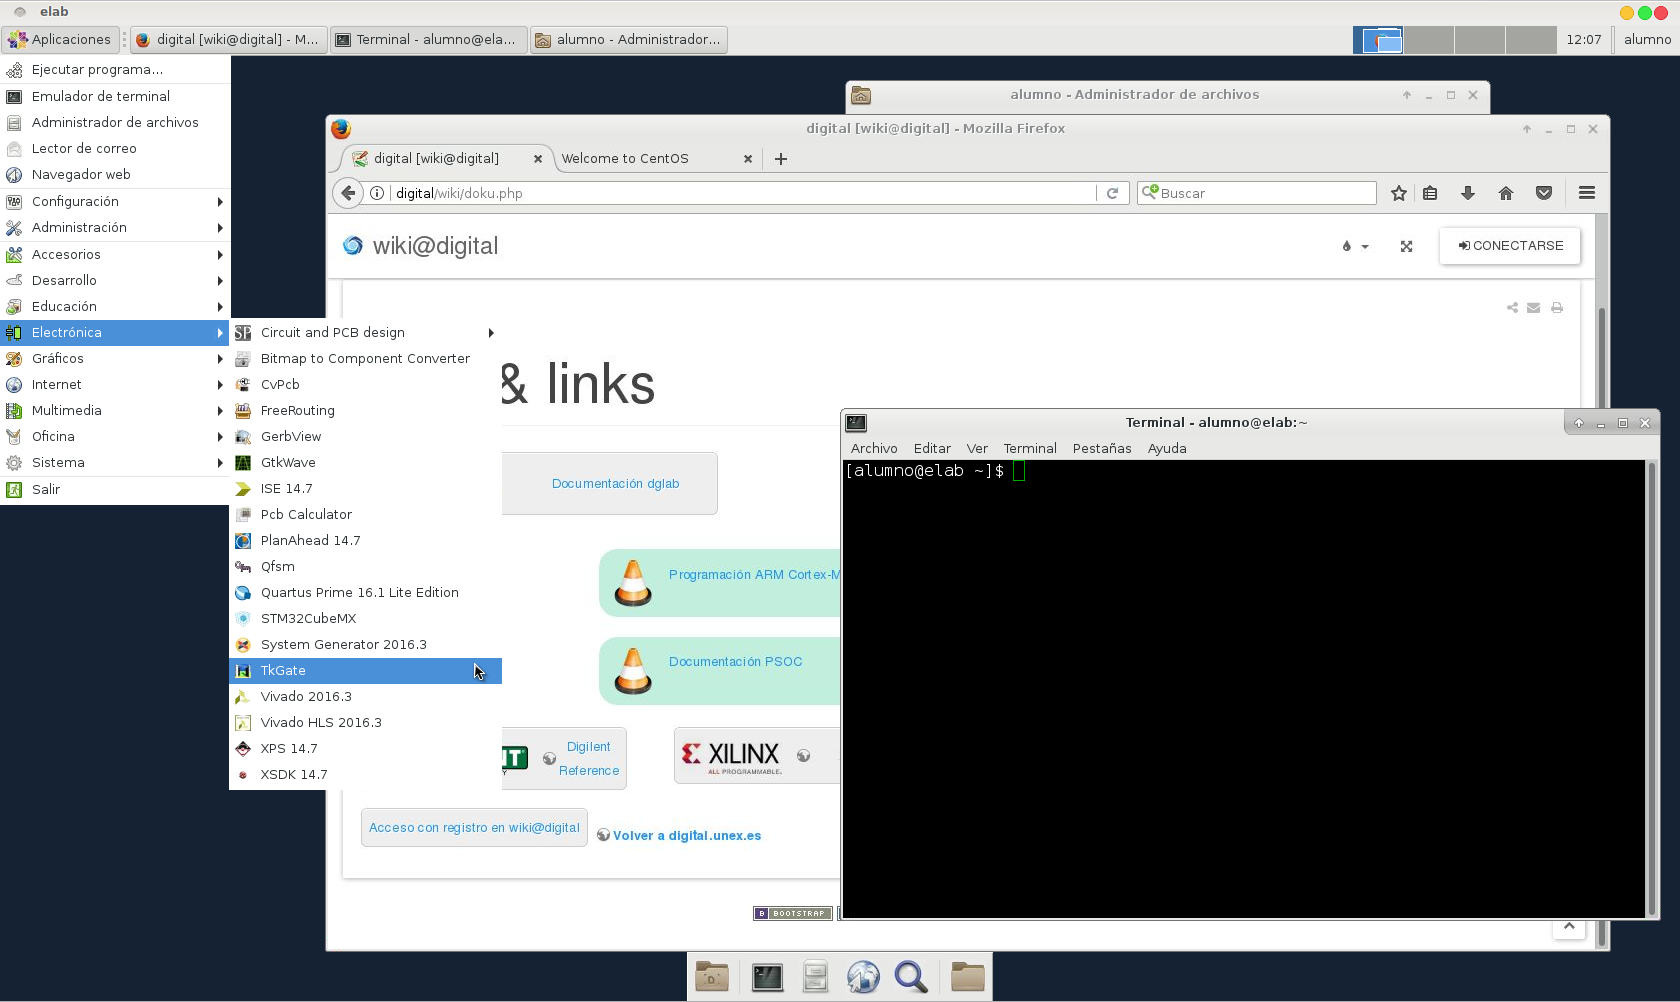
Task: Open the wiki theme droplet dropdown
Action: 1354,246
